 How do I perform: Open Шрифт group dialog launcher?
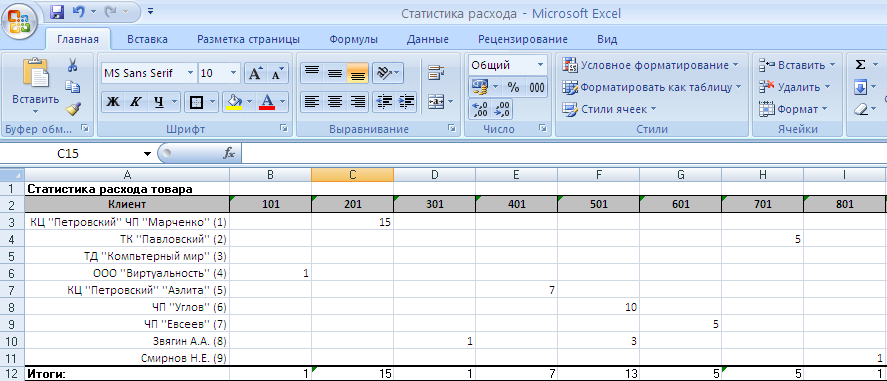pyautogui.click(x=283, y=129)
